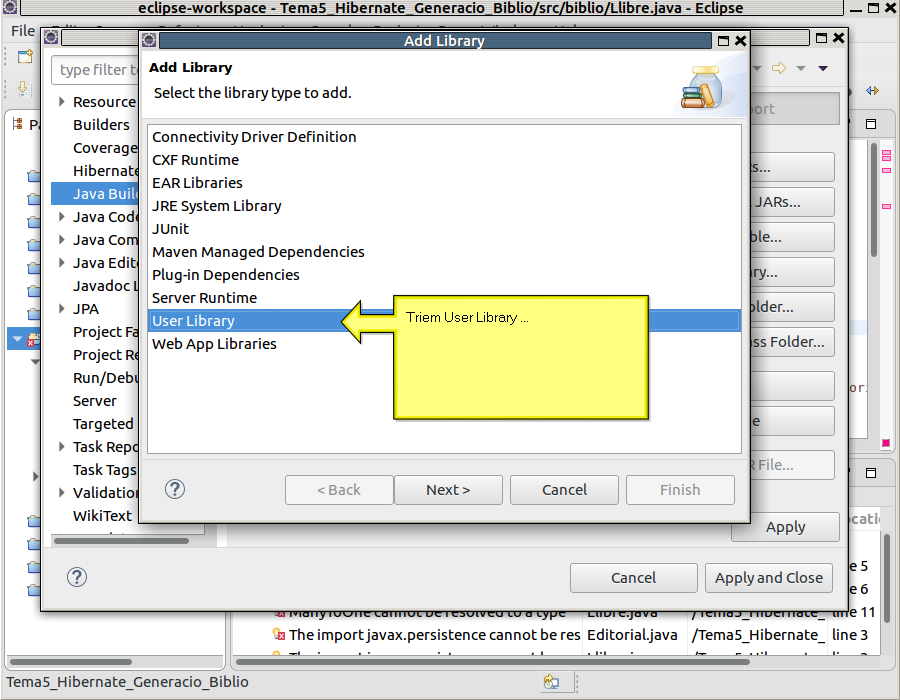Click the pink error marker in ruler
The image size is (900, 700).
886,443
